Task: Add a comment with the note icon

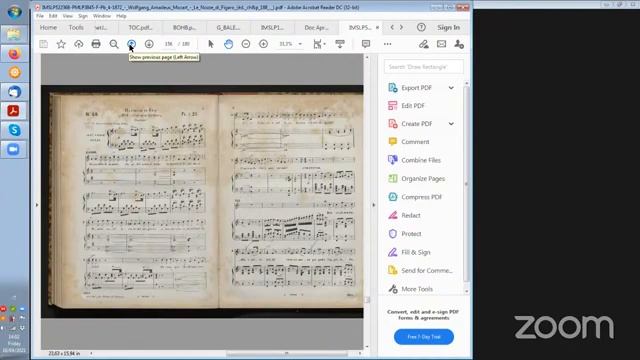Action: coord(366,44)
